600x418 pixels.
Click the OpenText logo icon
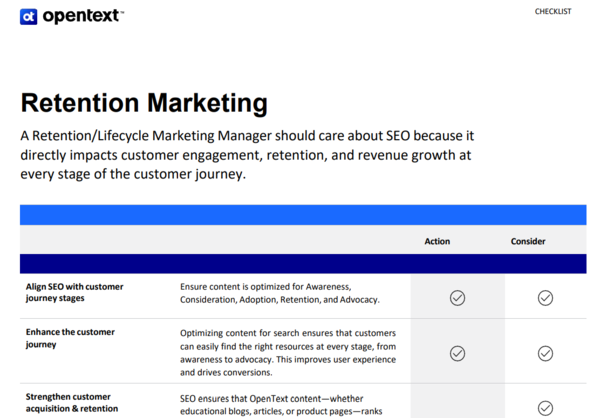tap(28, 16)
